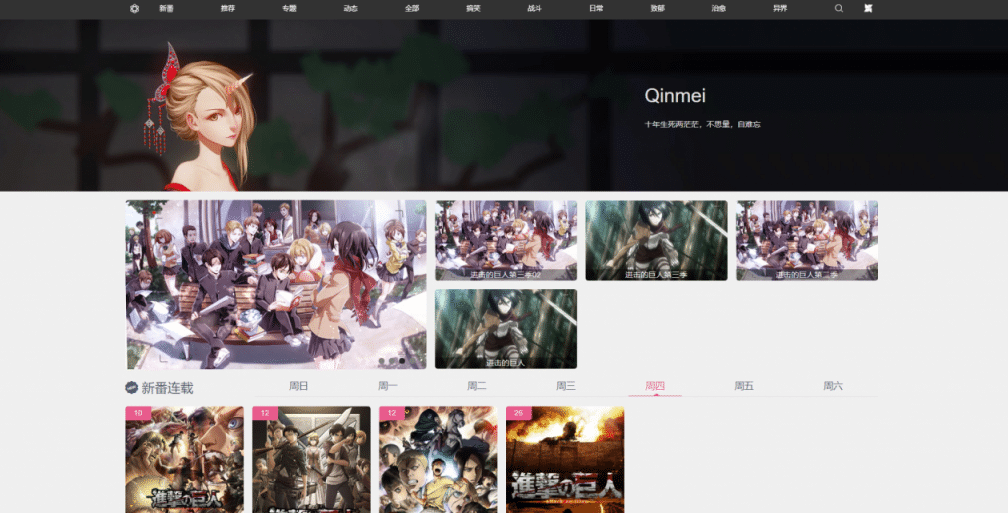Select the first carousel indicator dot
The height and width of the screenshot is (513, 1008).
coord(382,361)
